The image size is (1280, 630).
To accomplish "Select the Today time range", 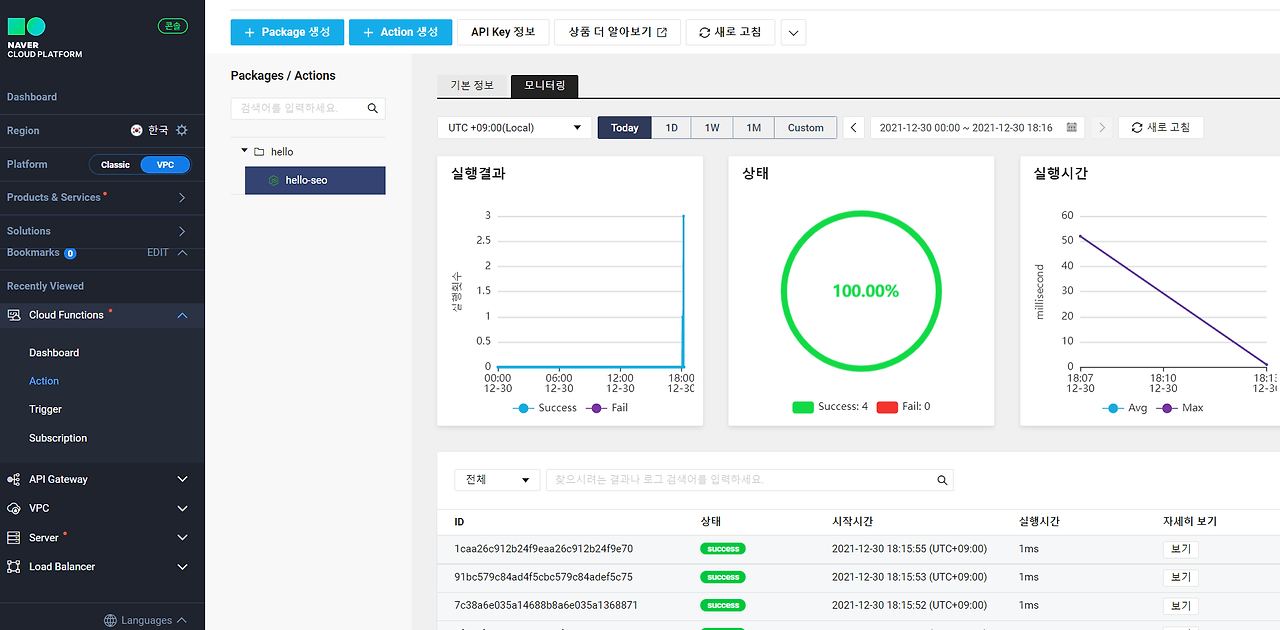I will (625, 127).
